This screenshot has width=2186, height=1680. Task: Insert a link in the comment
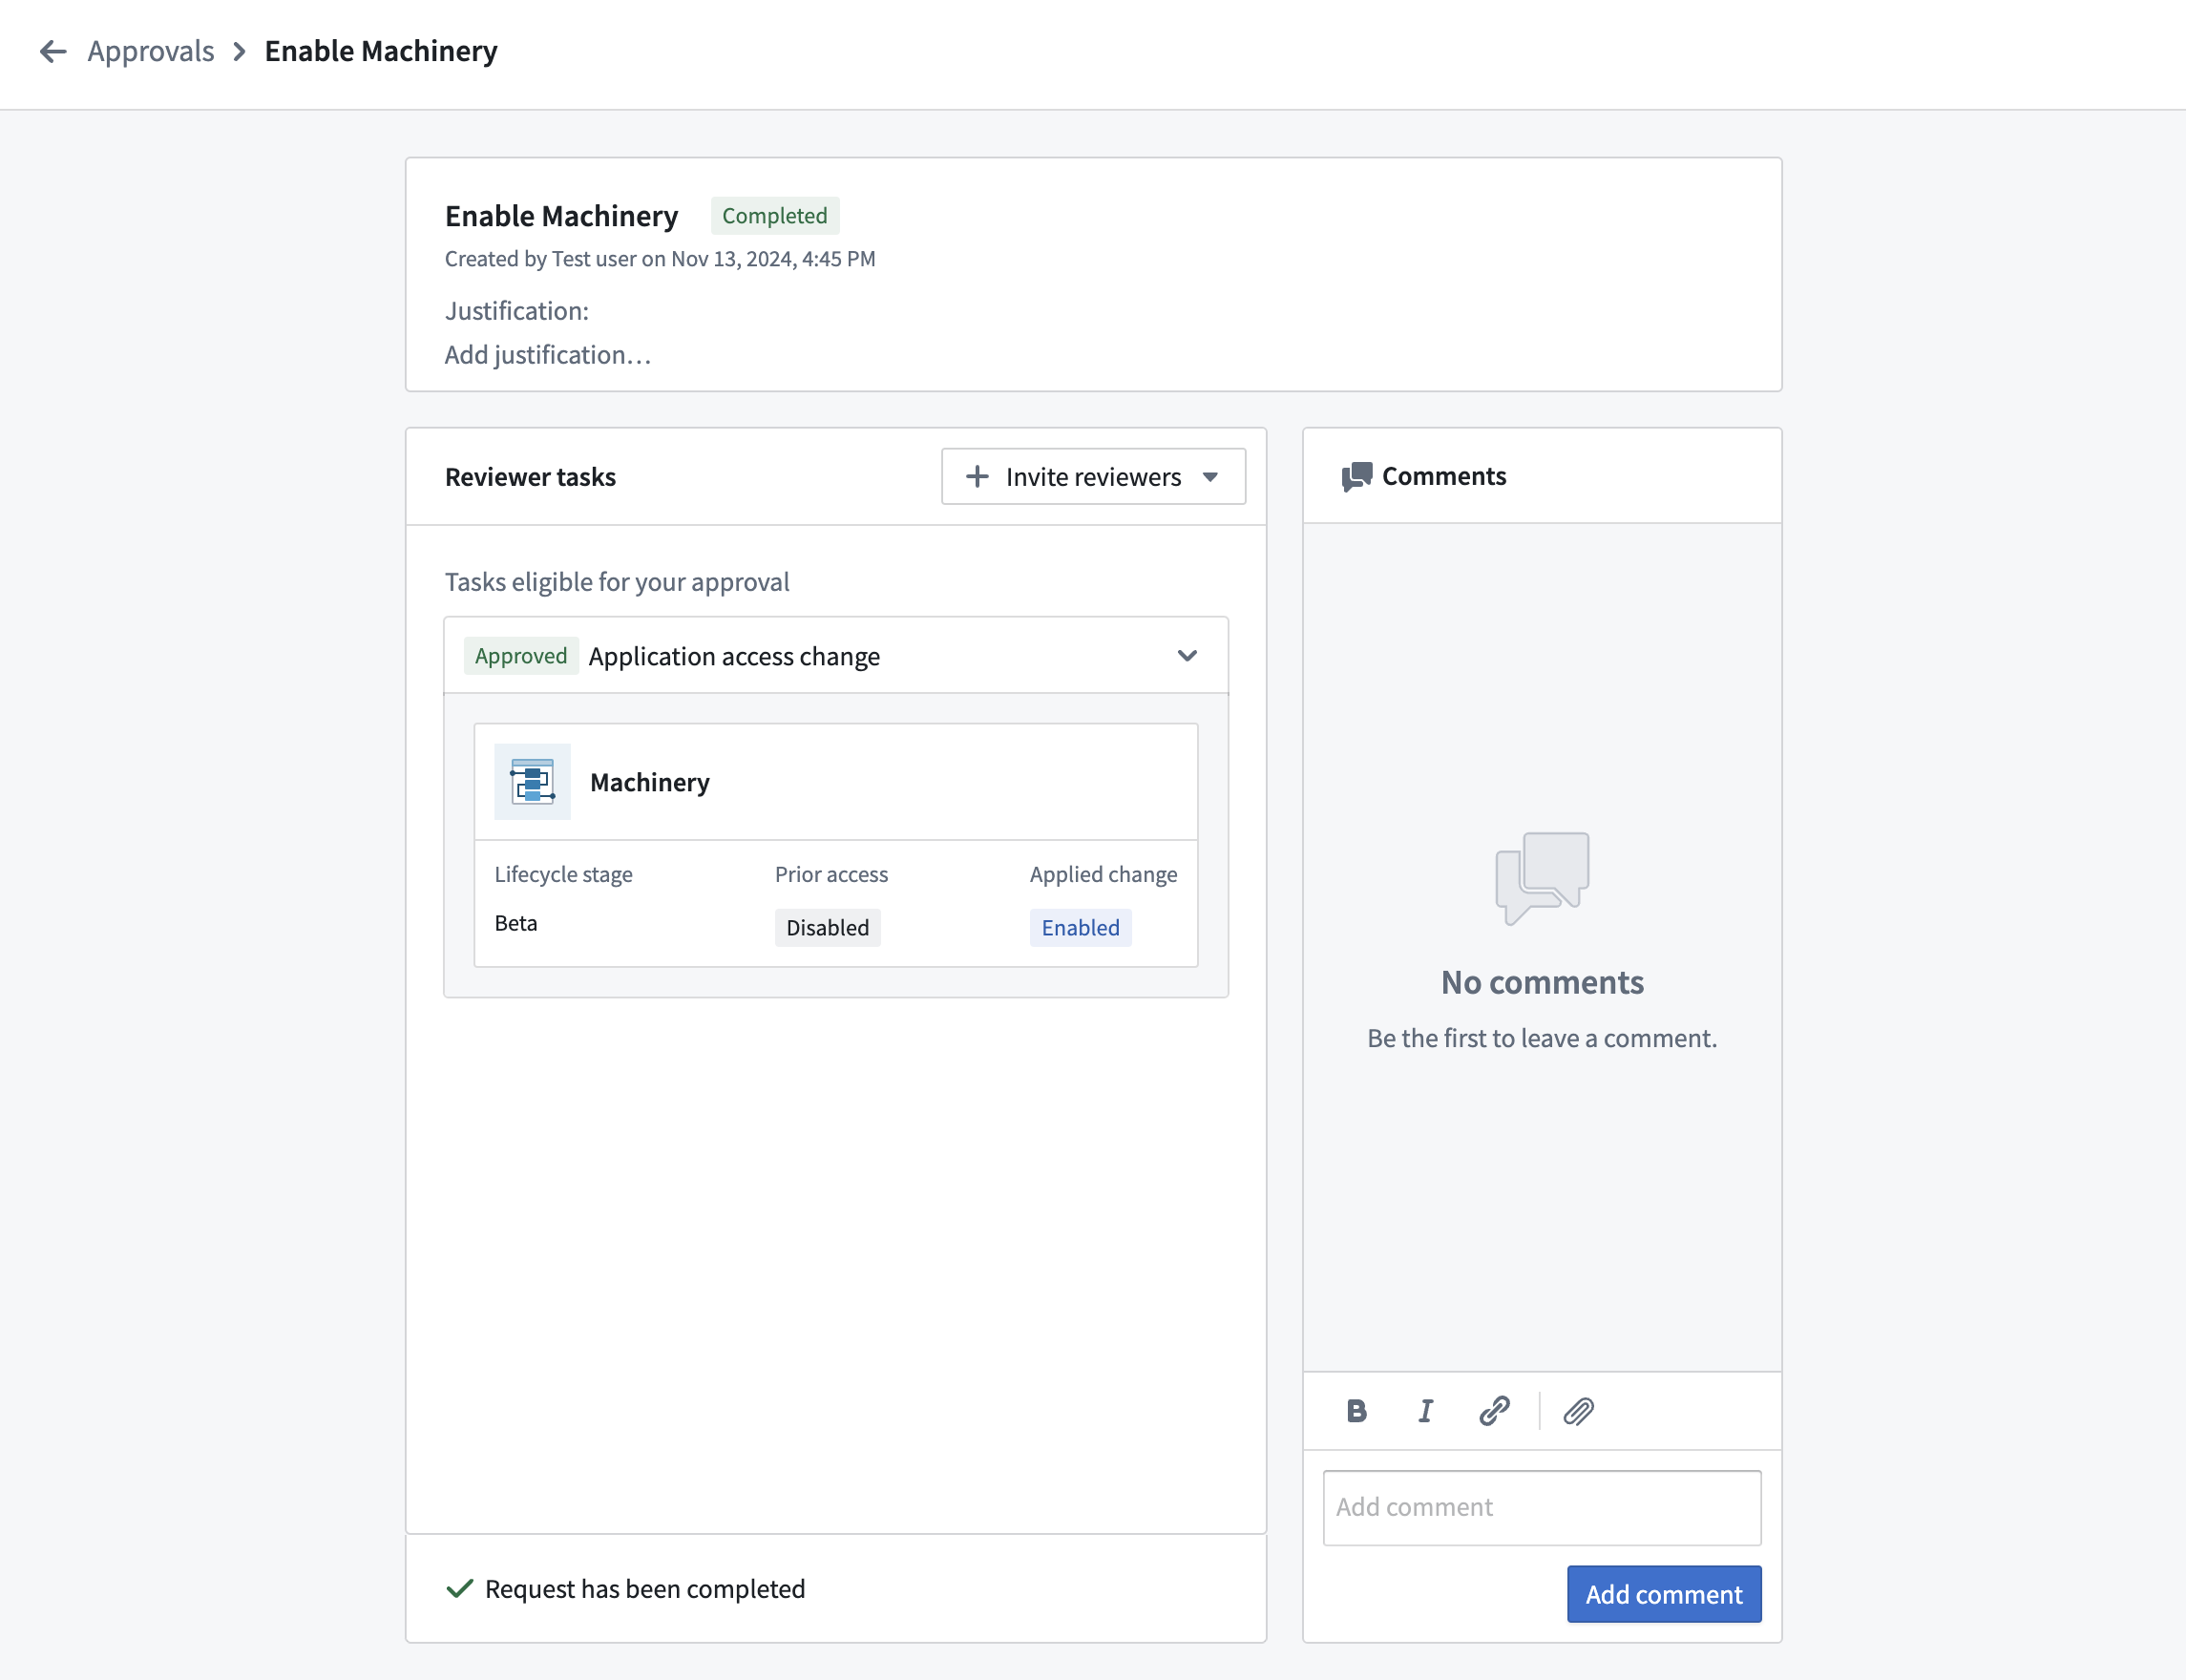pos(1494,1411)
